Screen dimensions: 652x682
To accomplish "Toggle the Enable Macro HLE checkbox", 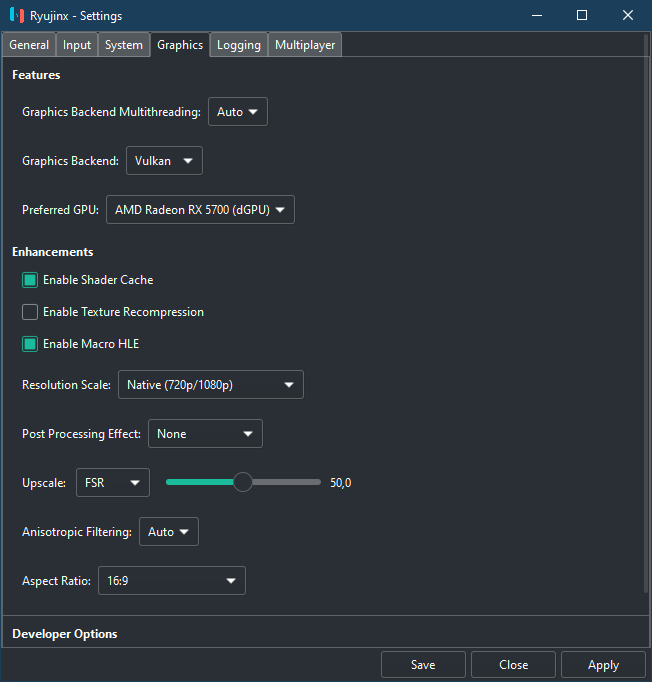I will point(30,344).
